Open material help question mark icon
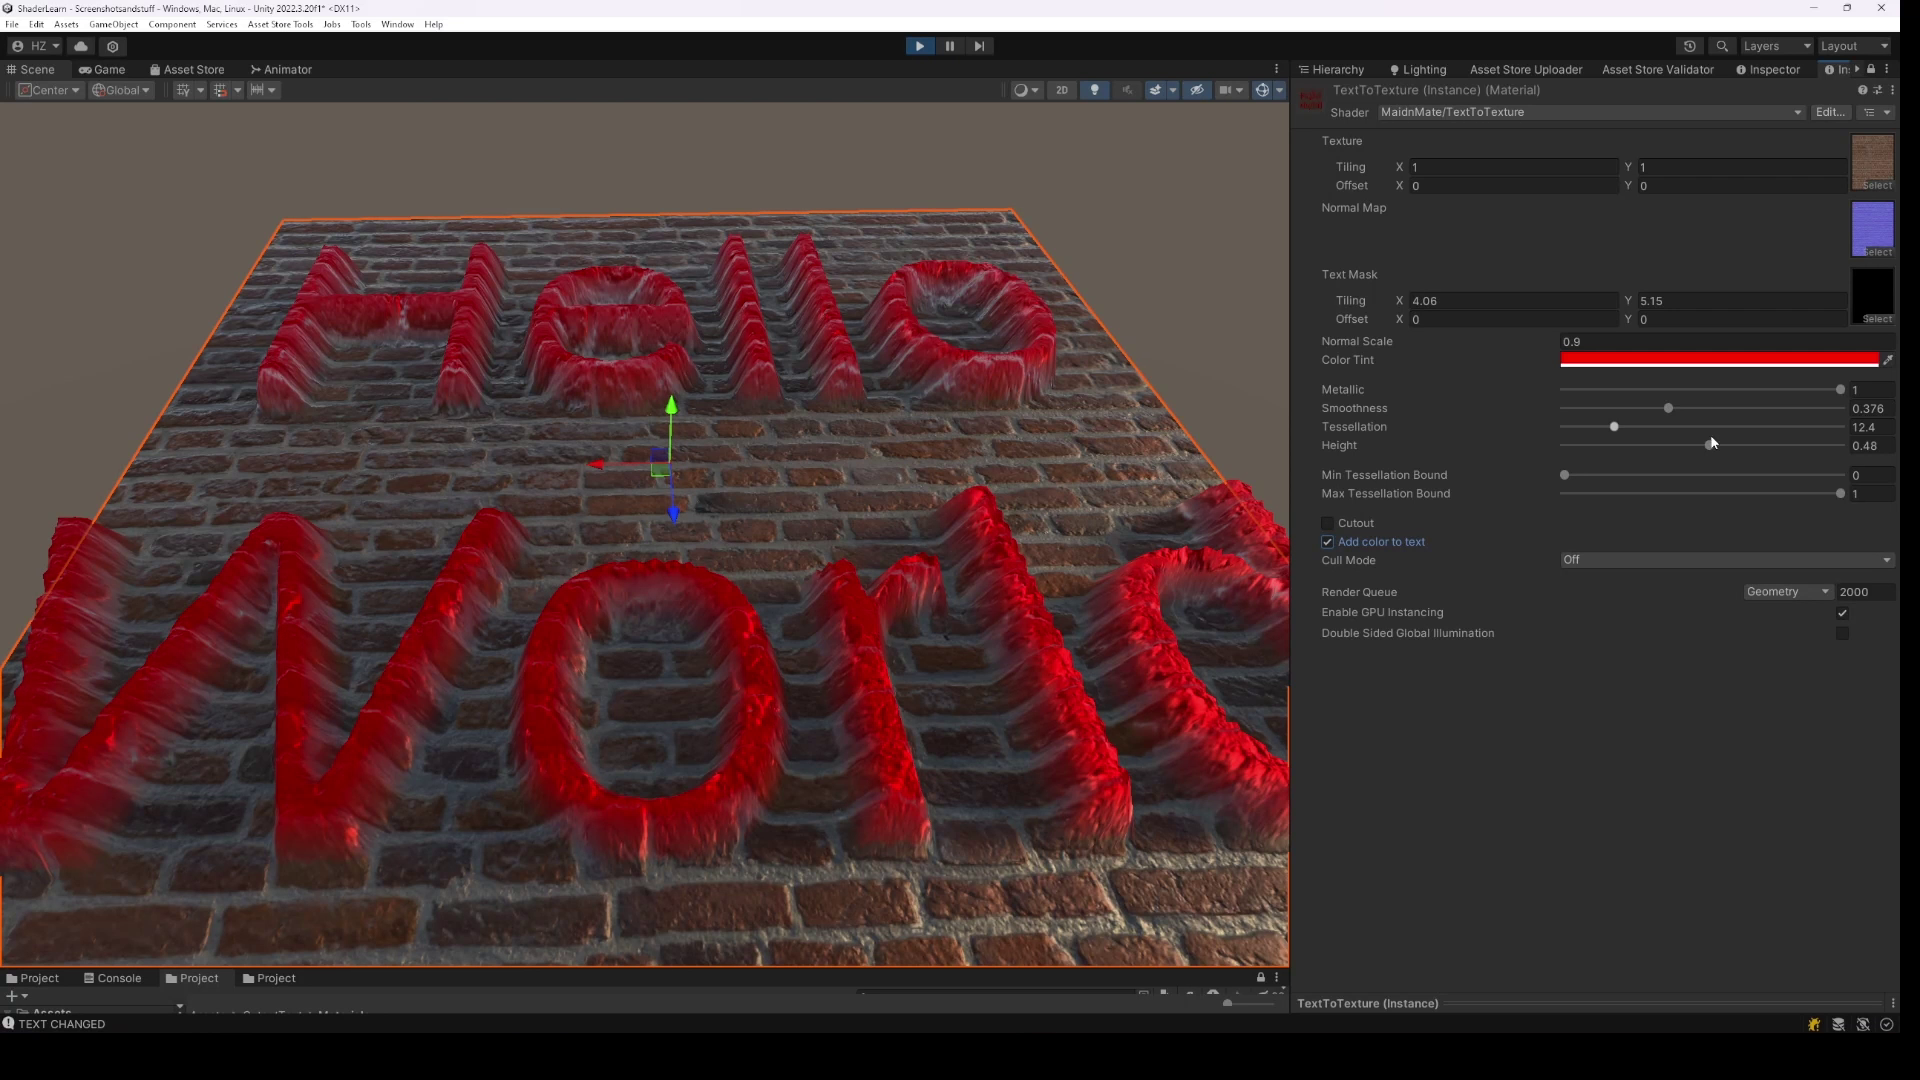1920x1080 pixels. tap(1862, 90)
